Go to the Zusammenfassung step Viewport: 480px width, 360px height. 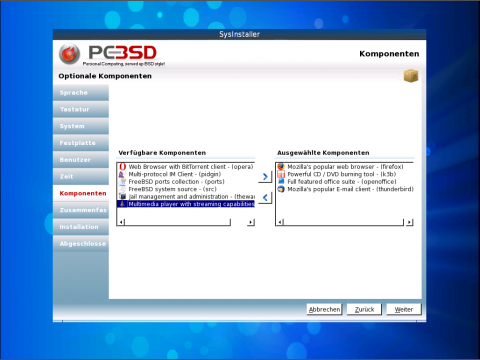(81, 210)
